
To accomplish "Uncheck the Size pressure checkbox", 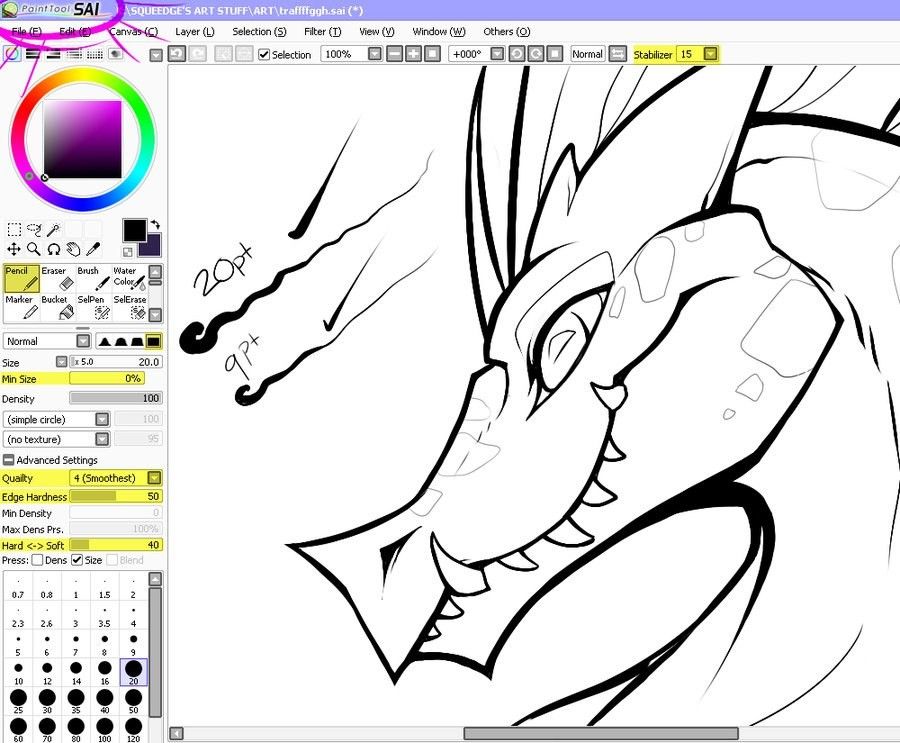I will (77, 560).
